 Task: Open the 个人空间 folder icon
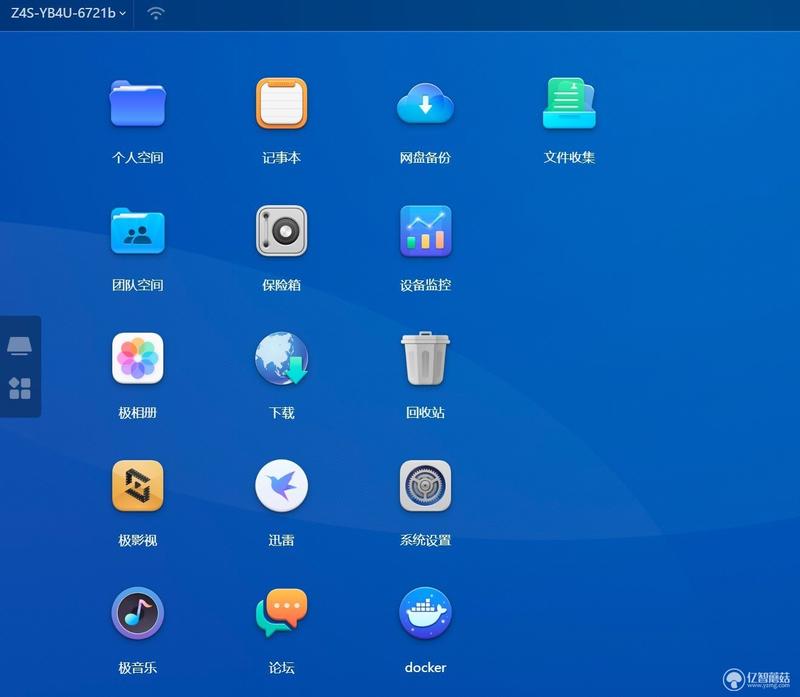138,103
